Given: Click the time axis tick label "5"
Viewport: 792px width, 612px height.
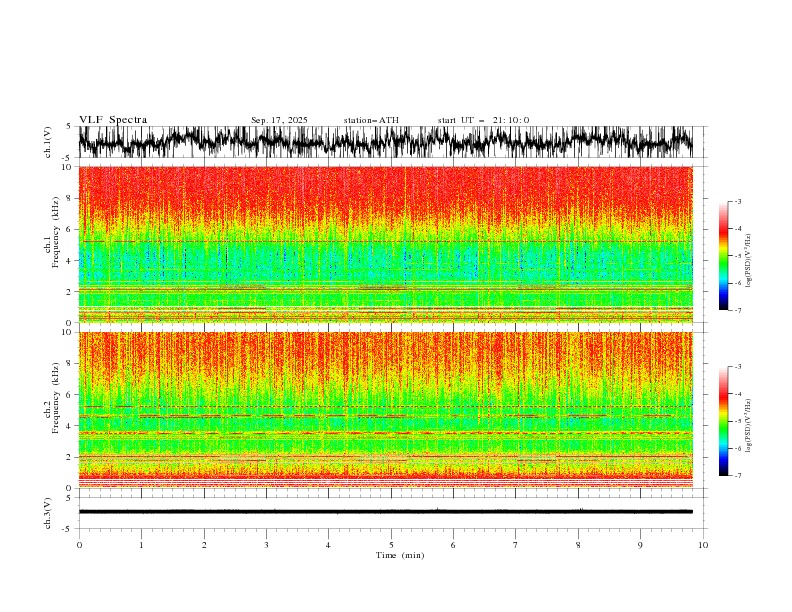Looking at the screenshot, I should pyautogui.click(x=391, y=545).
